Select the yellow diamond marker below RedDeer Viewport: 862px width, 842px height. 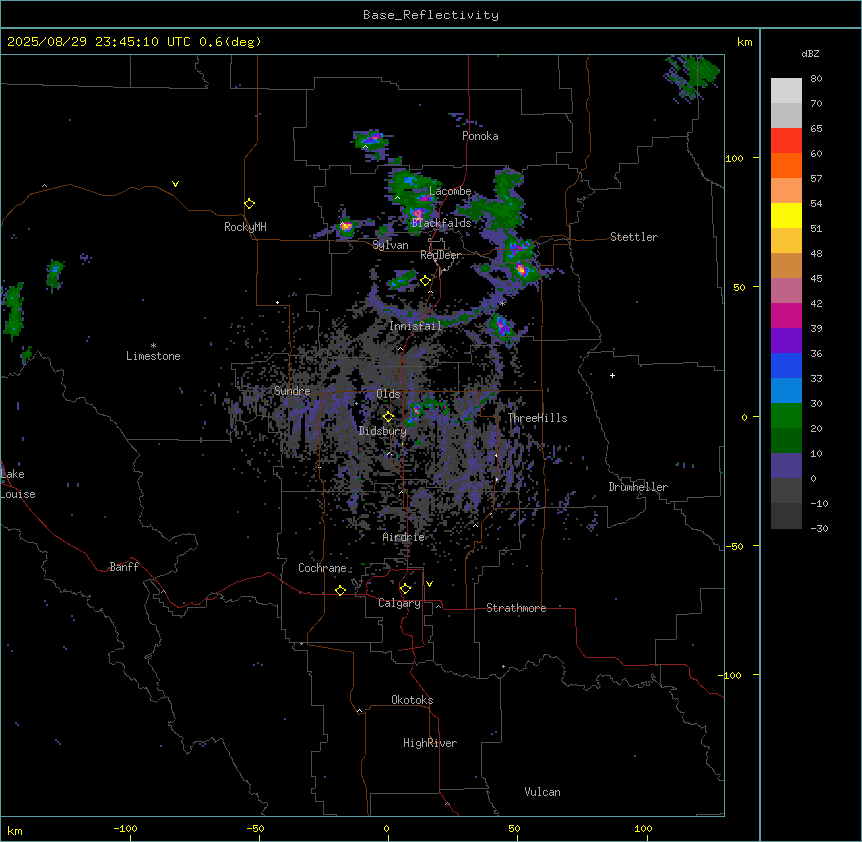click(x=426, y=281)
